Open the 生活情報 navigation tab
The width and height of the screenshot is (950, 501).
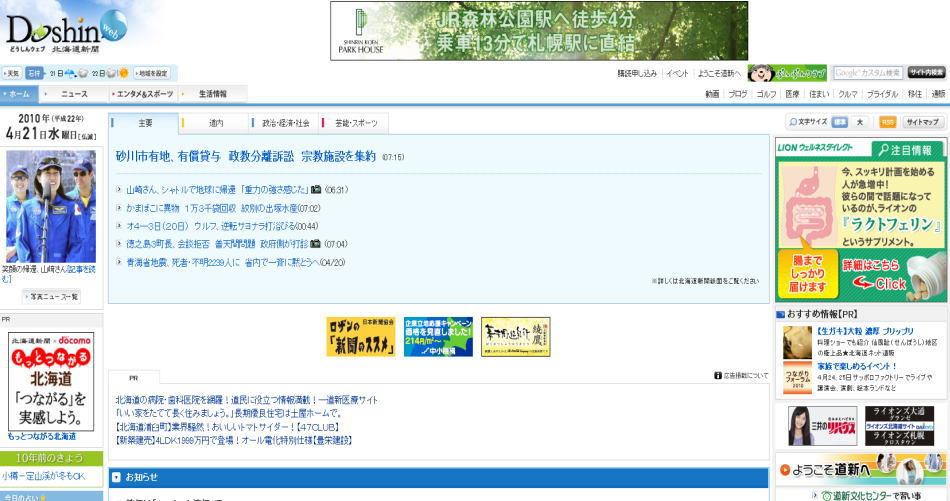point(213,94)
